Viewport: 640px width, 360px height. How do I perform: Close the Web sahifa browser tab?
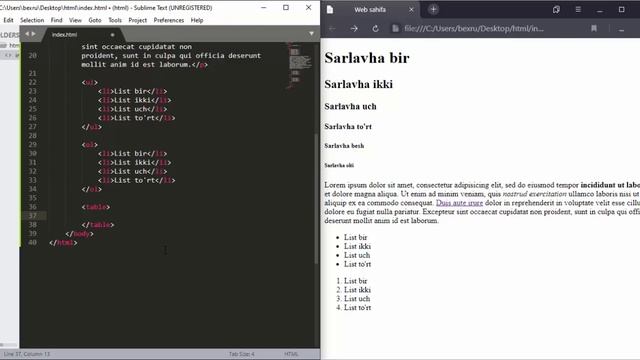(411, 9)
